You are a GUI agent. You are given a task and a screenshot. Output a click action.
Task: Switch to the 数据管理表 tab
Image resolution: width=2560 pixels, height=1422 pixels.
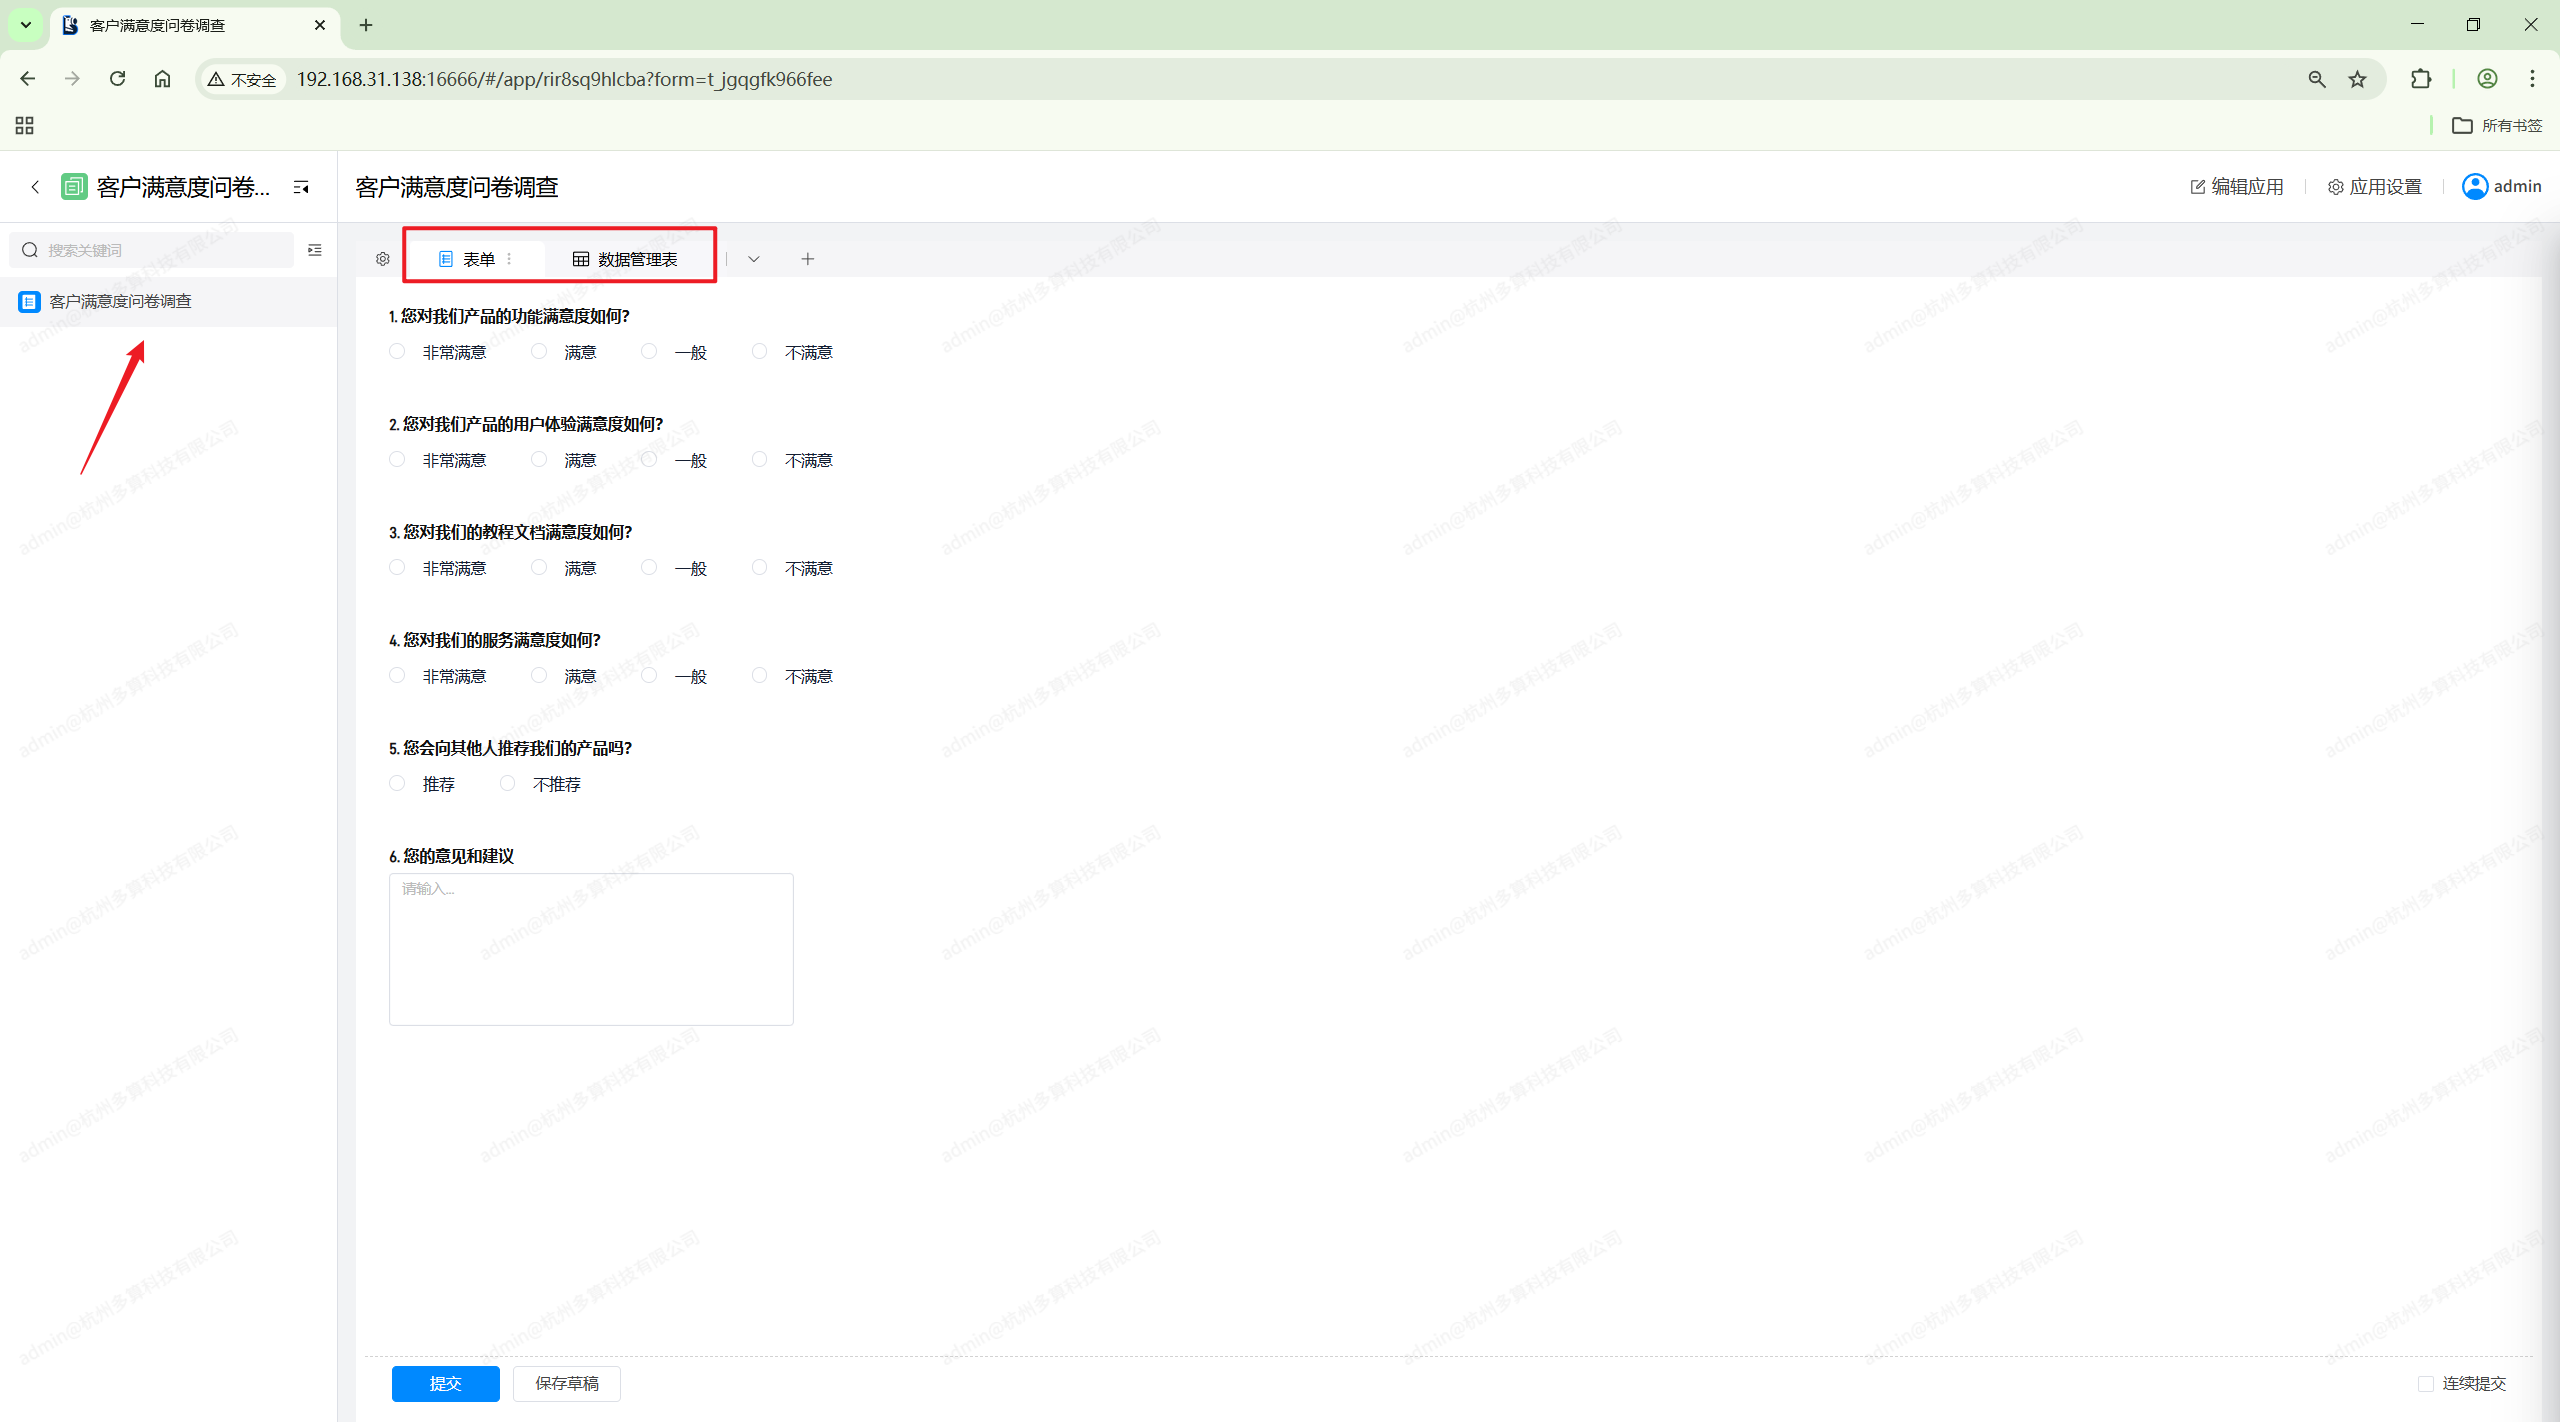(x=625, y=259)
